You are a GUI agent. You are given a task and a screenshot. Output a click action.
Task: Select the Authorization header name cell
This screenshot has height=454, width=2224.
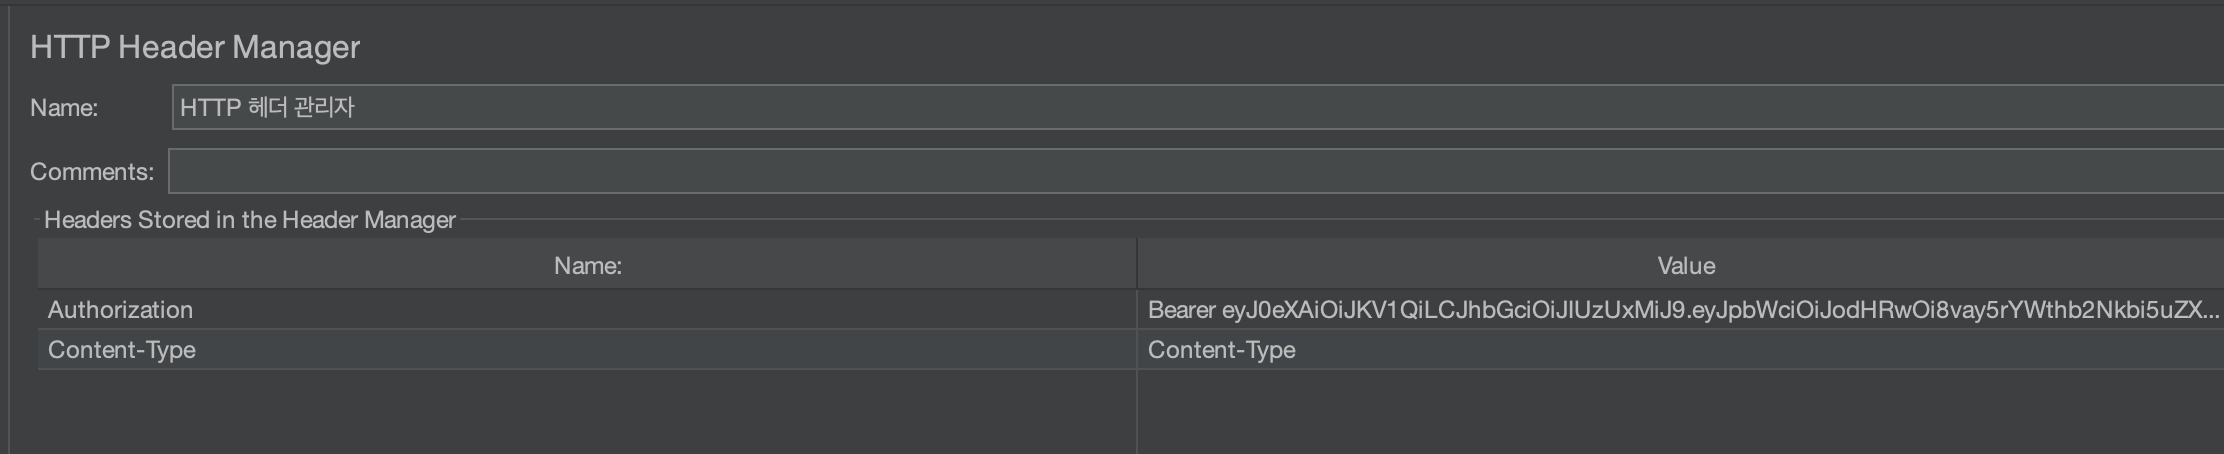coord(587,310)
